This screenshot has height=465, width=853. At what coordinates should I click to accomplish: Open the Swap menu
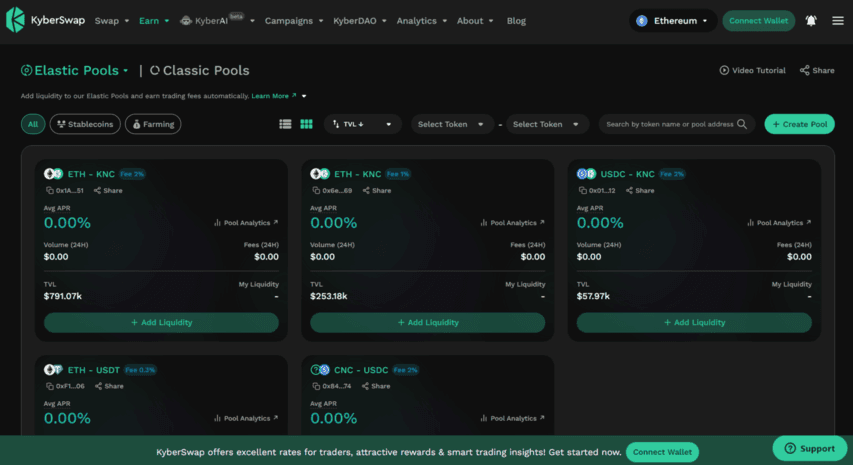(112, 21)
